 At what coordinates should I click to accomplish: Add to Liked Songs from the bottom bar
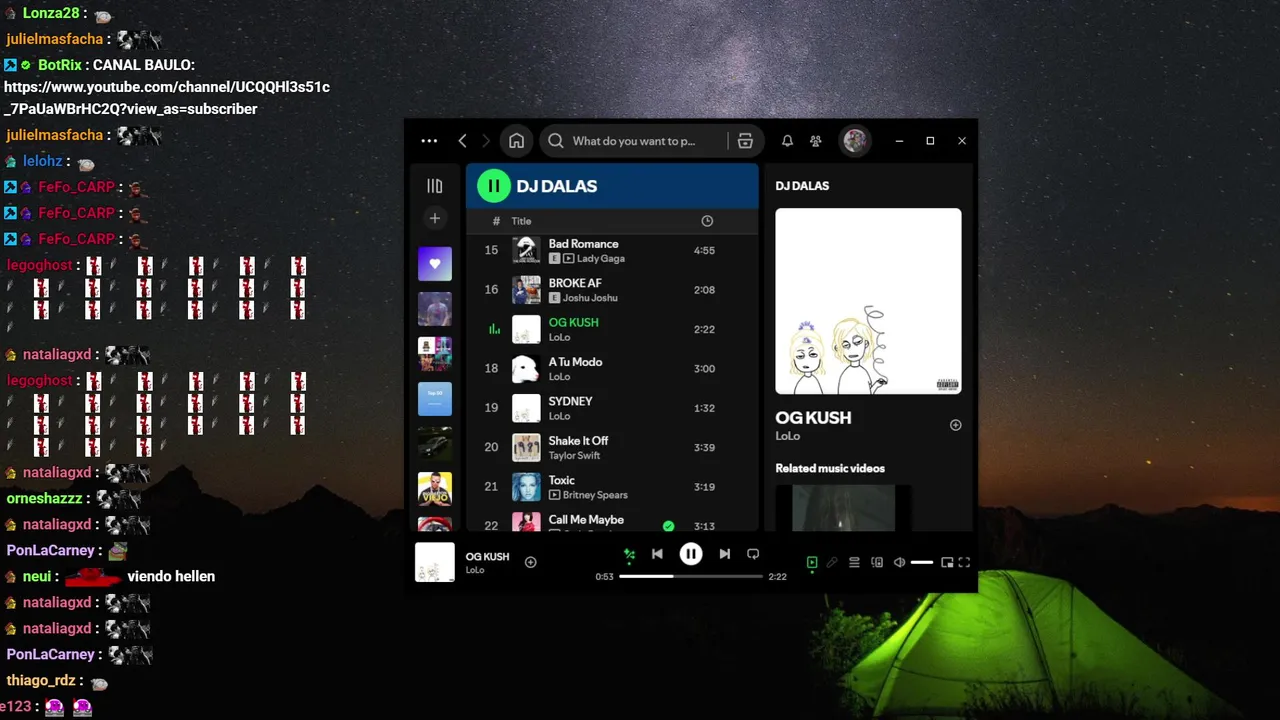tap(531, 562)
